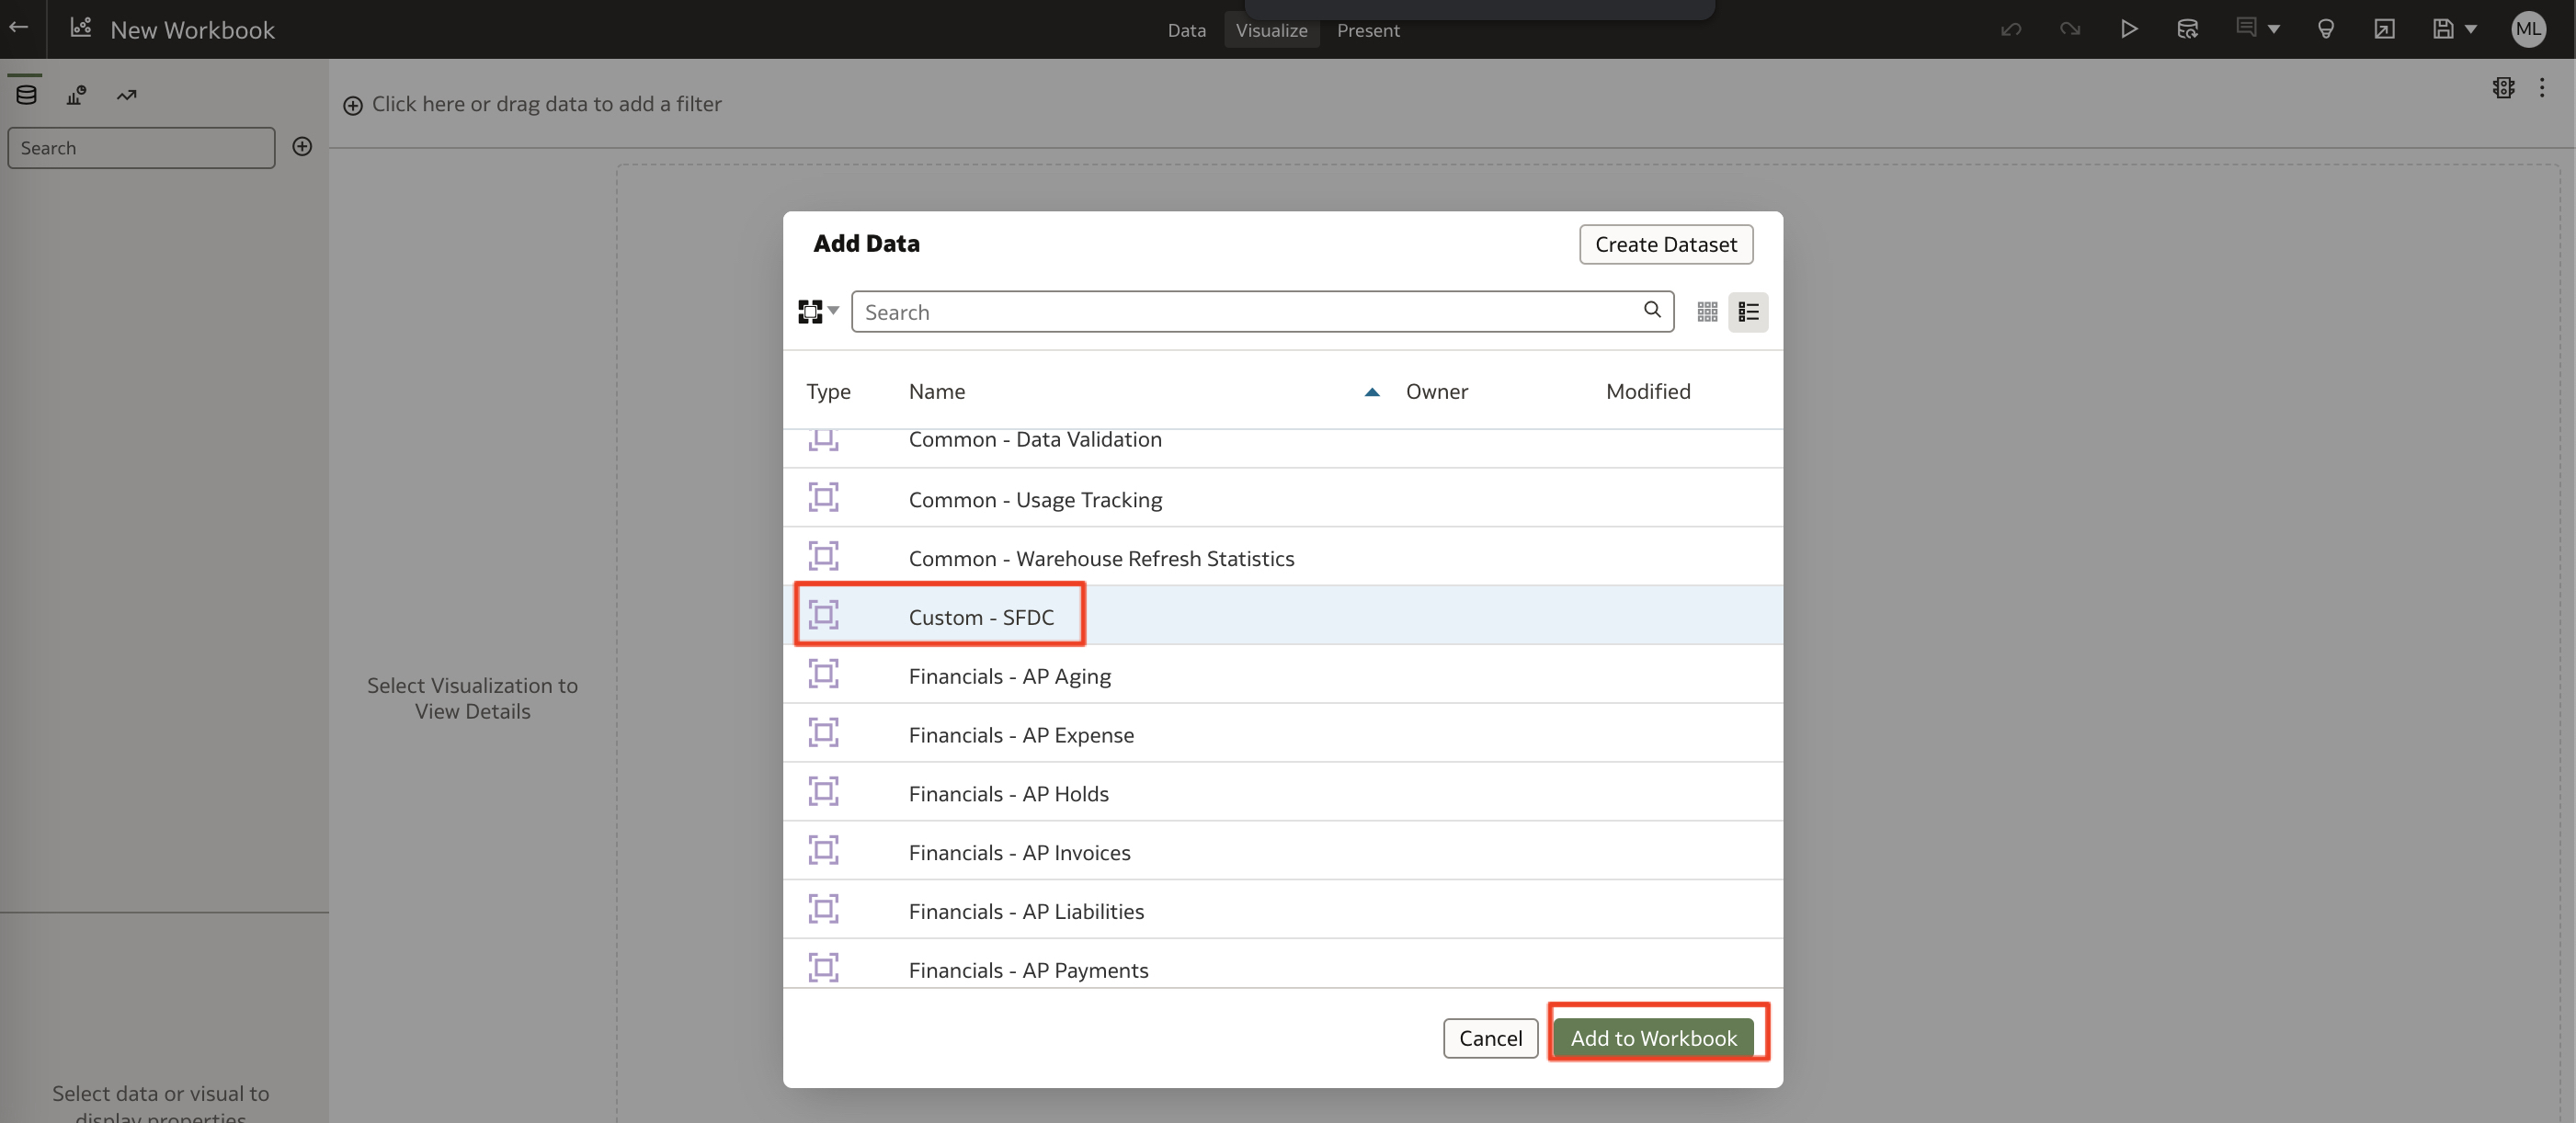2576x1123 pixels.
Task: Switch to the Data tab
Action: coord(1185,31)
